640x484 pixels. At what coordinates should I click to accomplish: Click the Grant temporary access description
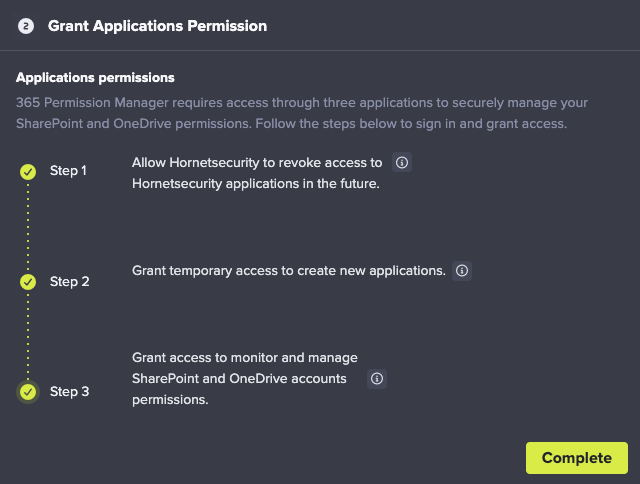pos(289,271)
